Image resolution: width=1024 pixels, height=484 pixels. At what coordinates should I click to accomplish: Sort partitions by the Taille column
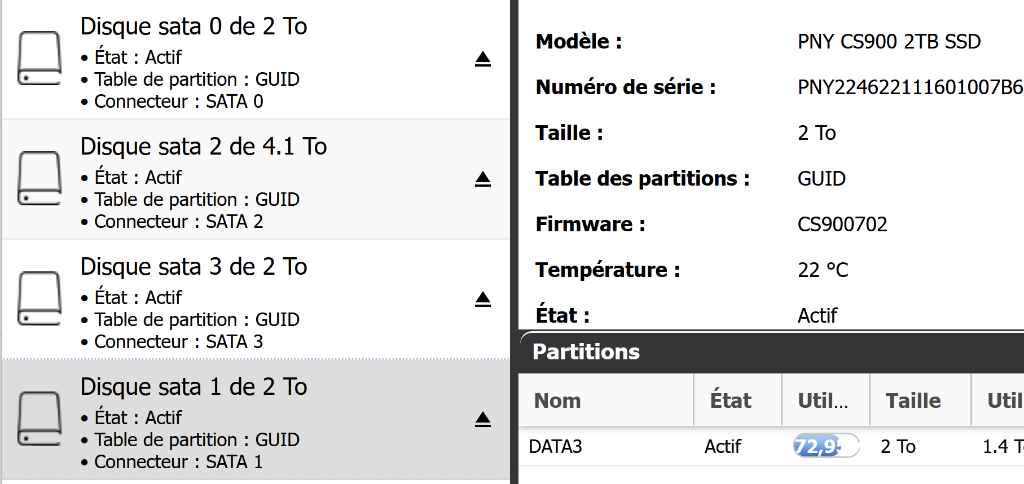click(913, 401)
